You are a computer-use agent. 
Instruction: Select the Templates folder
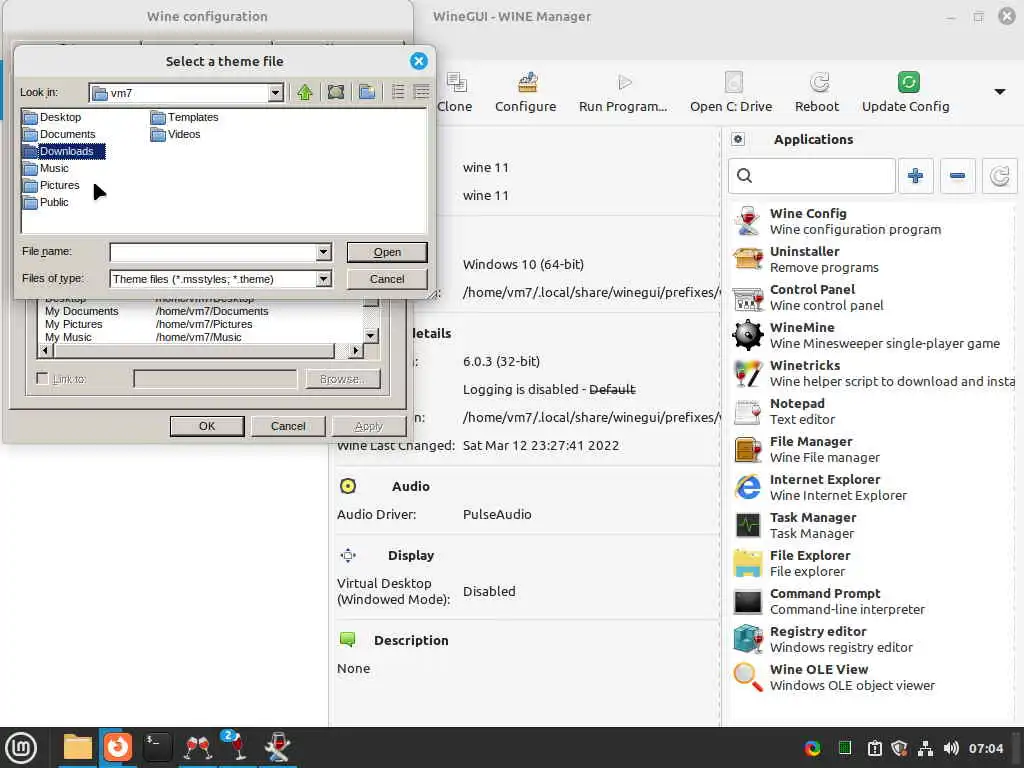(x=185, y=117)
